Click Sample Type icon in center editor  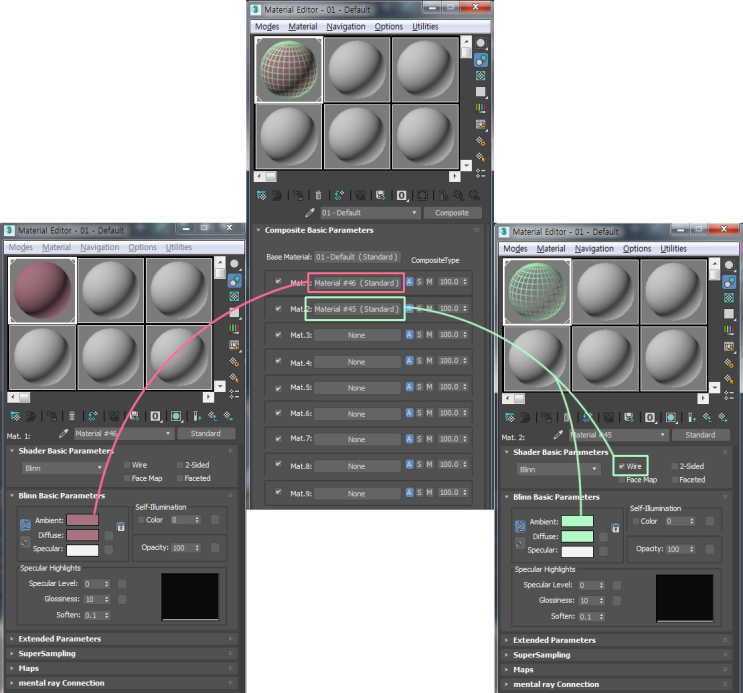click(x=480, y=44)
